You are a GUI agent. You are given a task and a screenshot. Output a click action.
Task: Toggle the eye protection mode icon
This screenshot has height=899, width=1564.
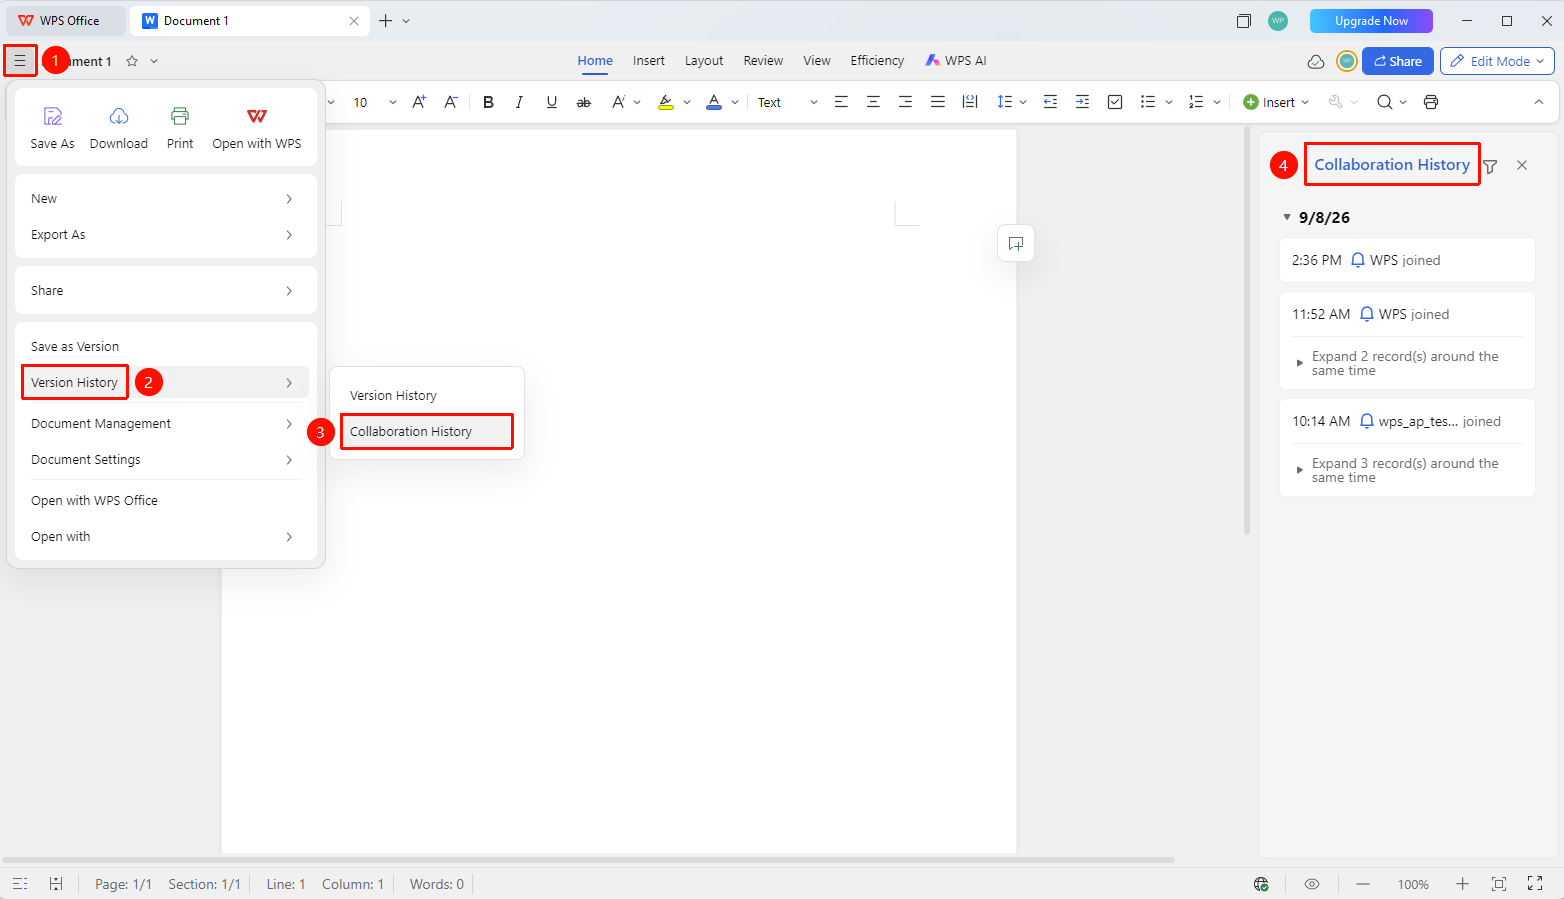1312,884
